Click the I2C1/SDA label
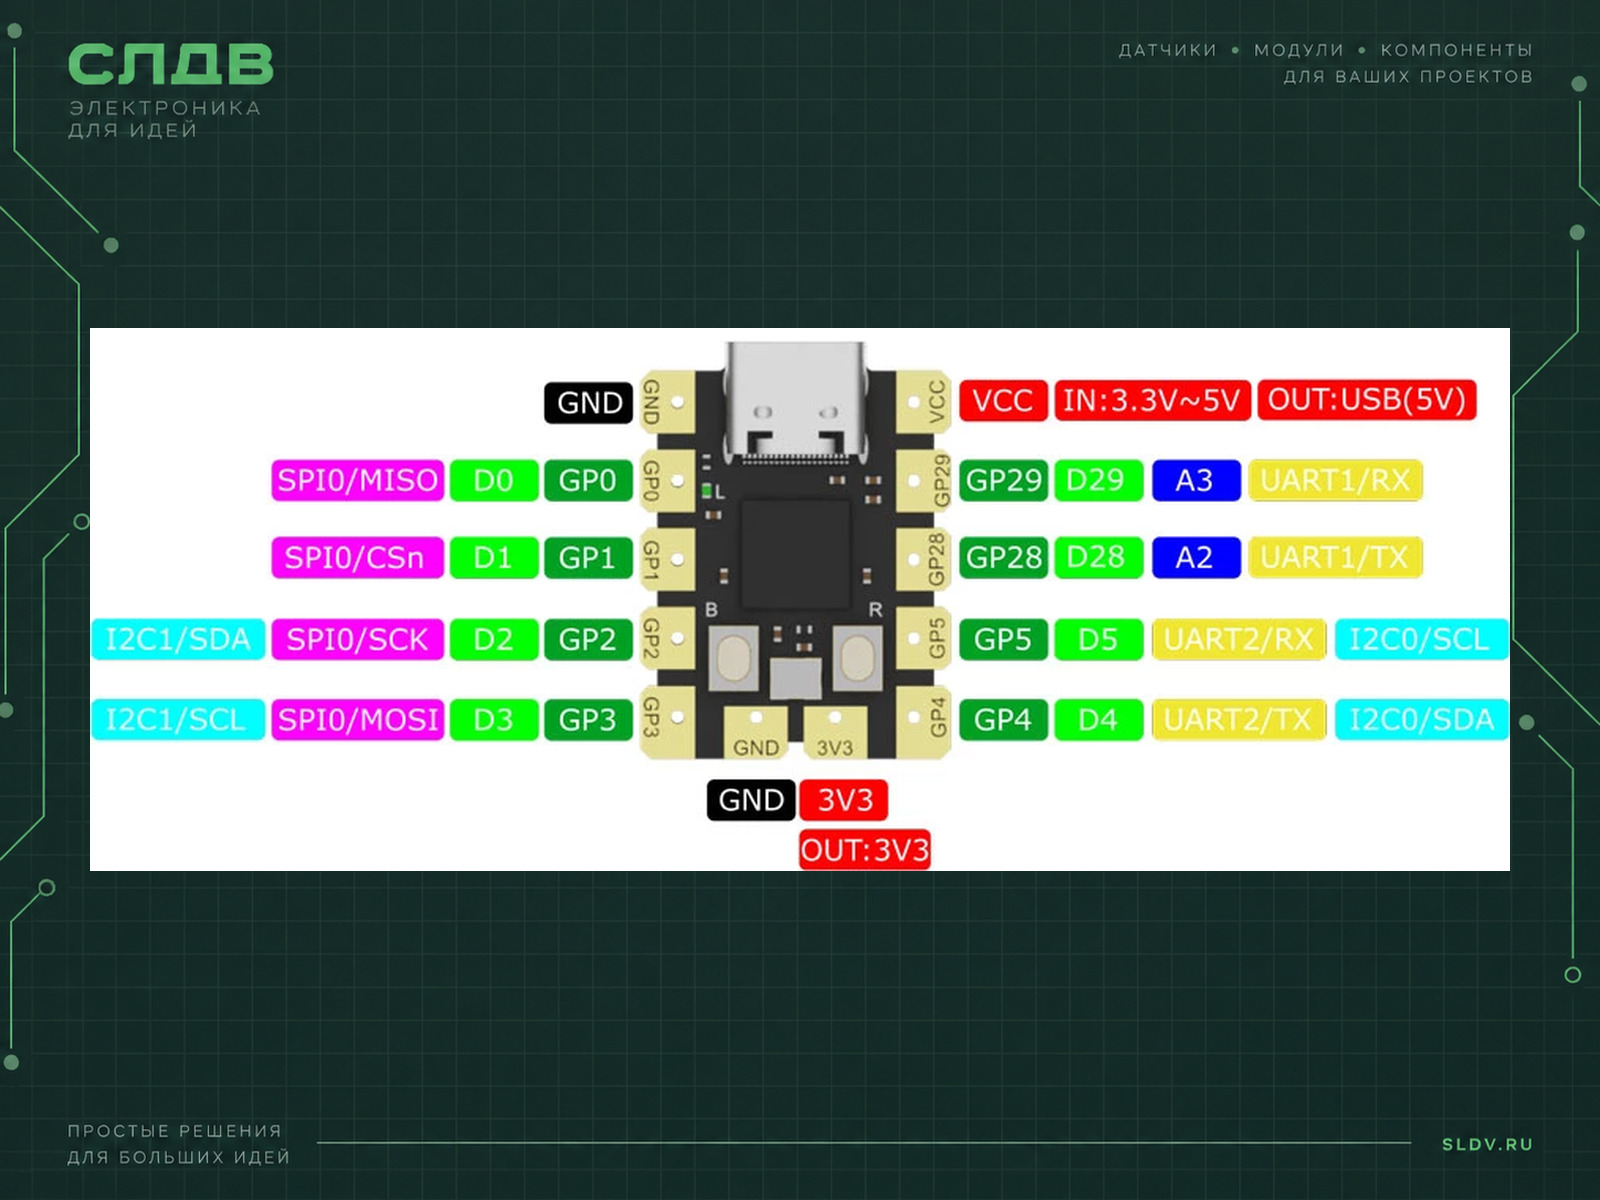 (x=178, y=639)
